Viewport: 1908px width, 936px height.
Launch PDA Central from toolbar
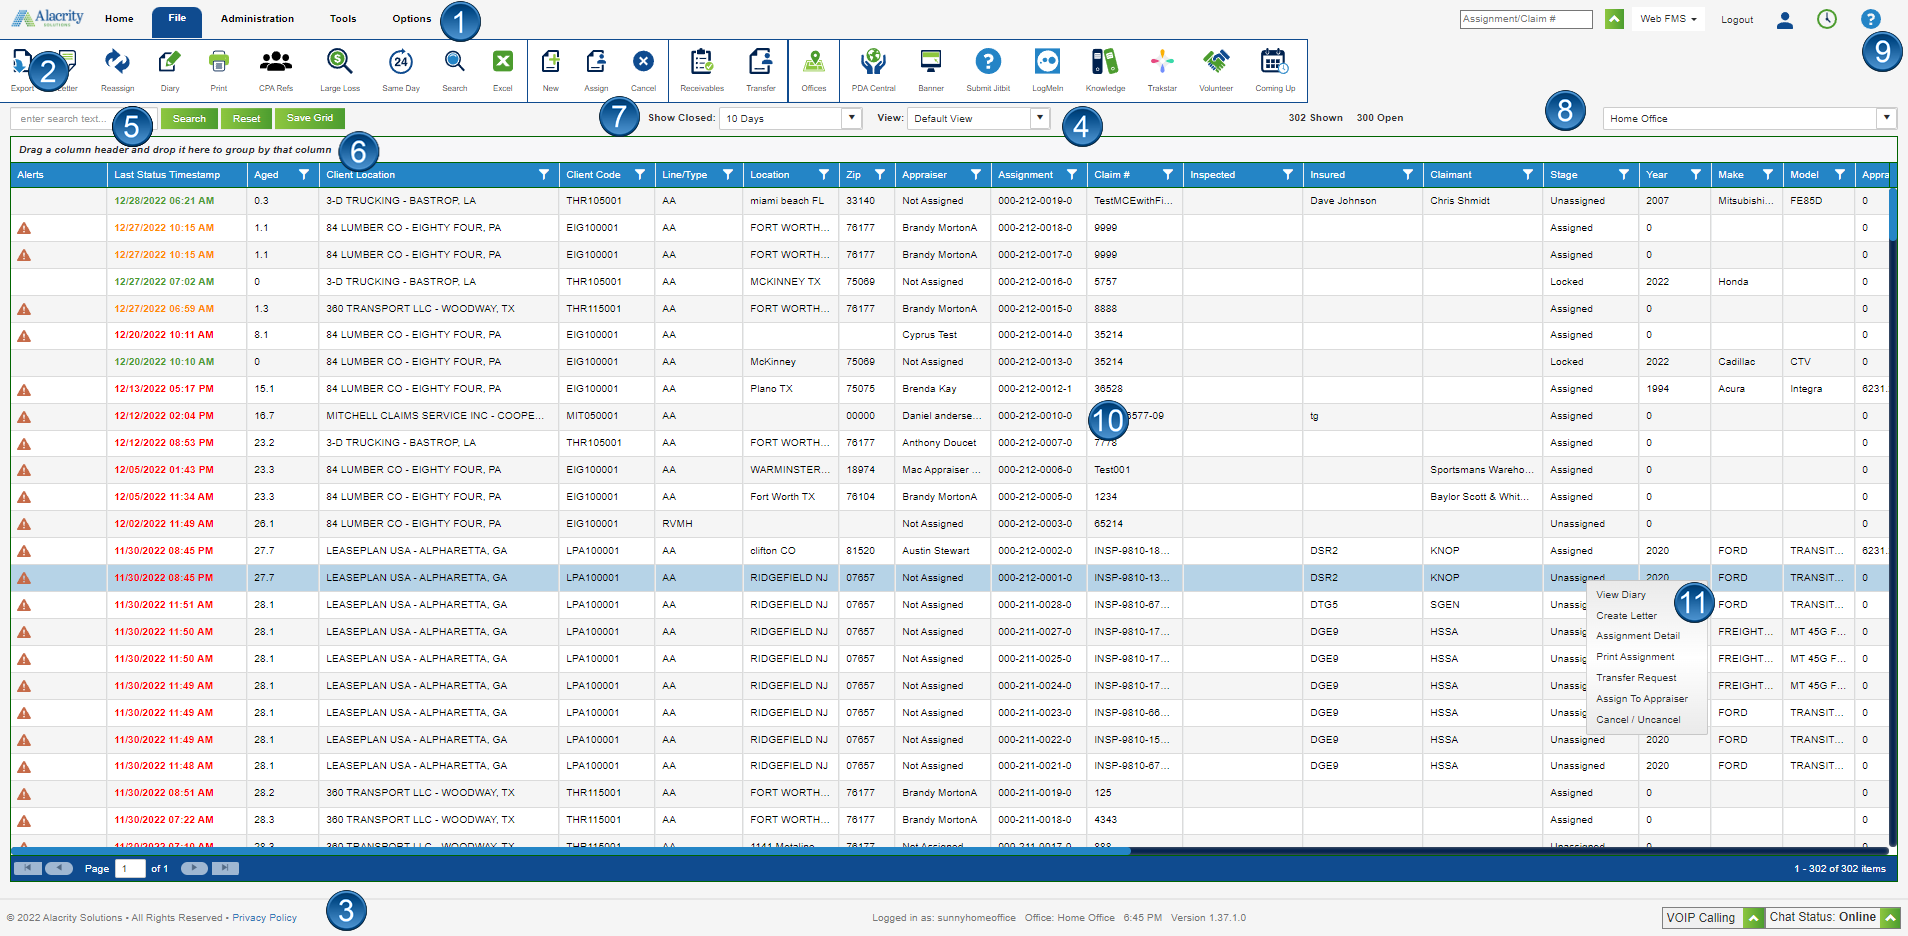[873, 63]
